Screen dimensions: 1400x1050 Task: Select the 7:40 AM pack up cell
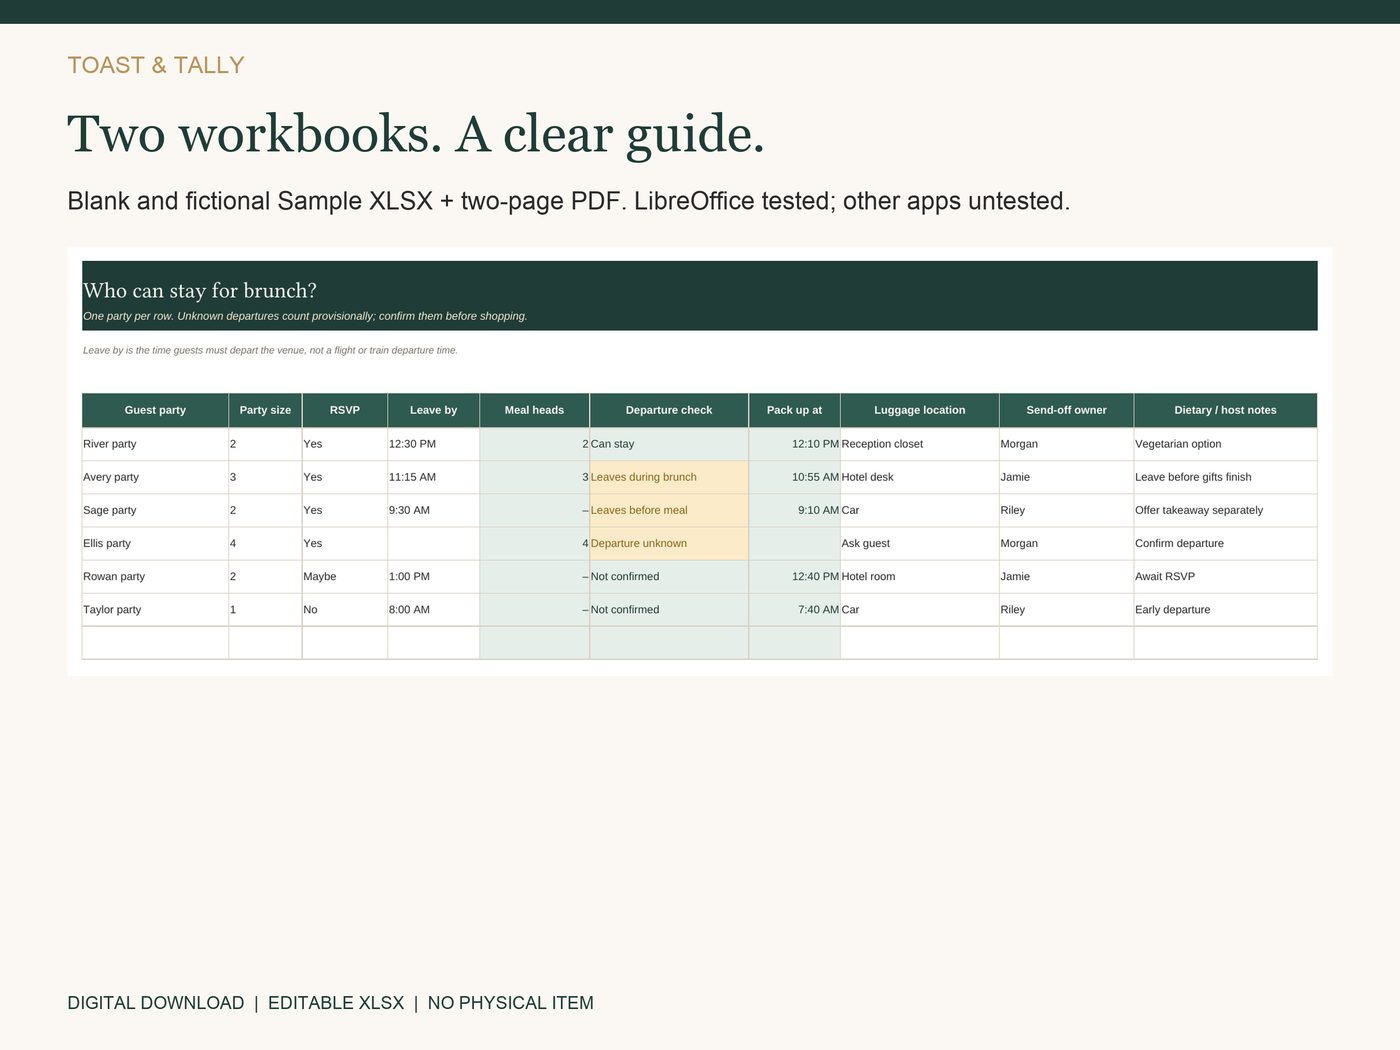795,610
